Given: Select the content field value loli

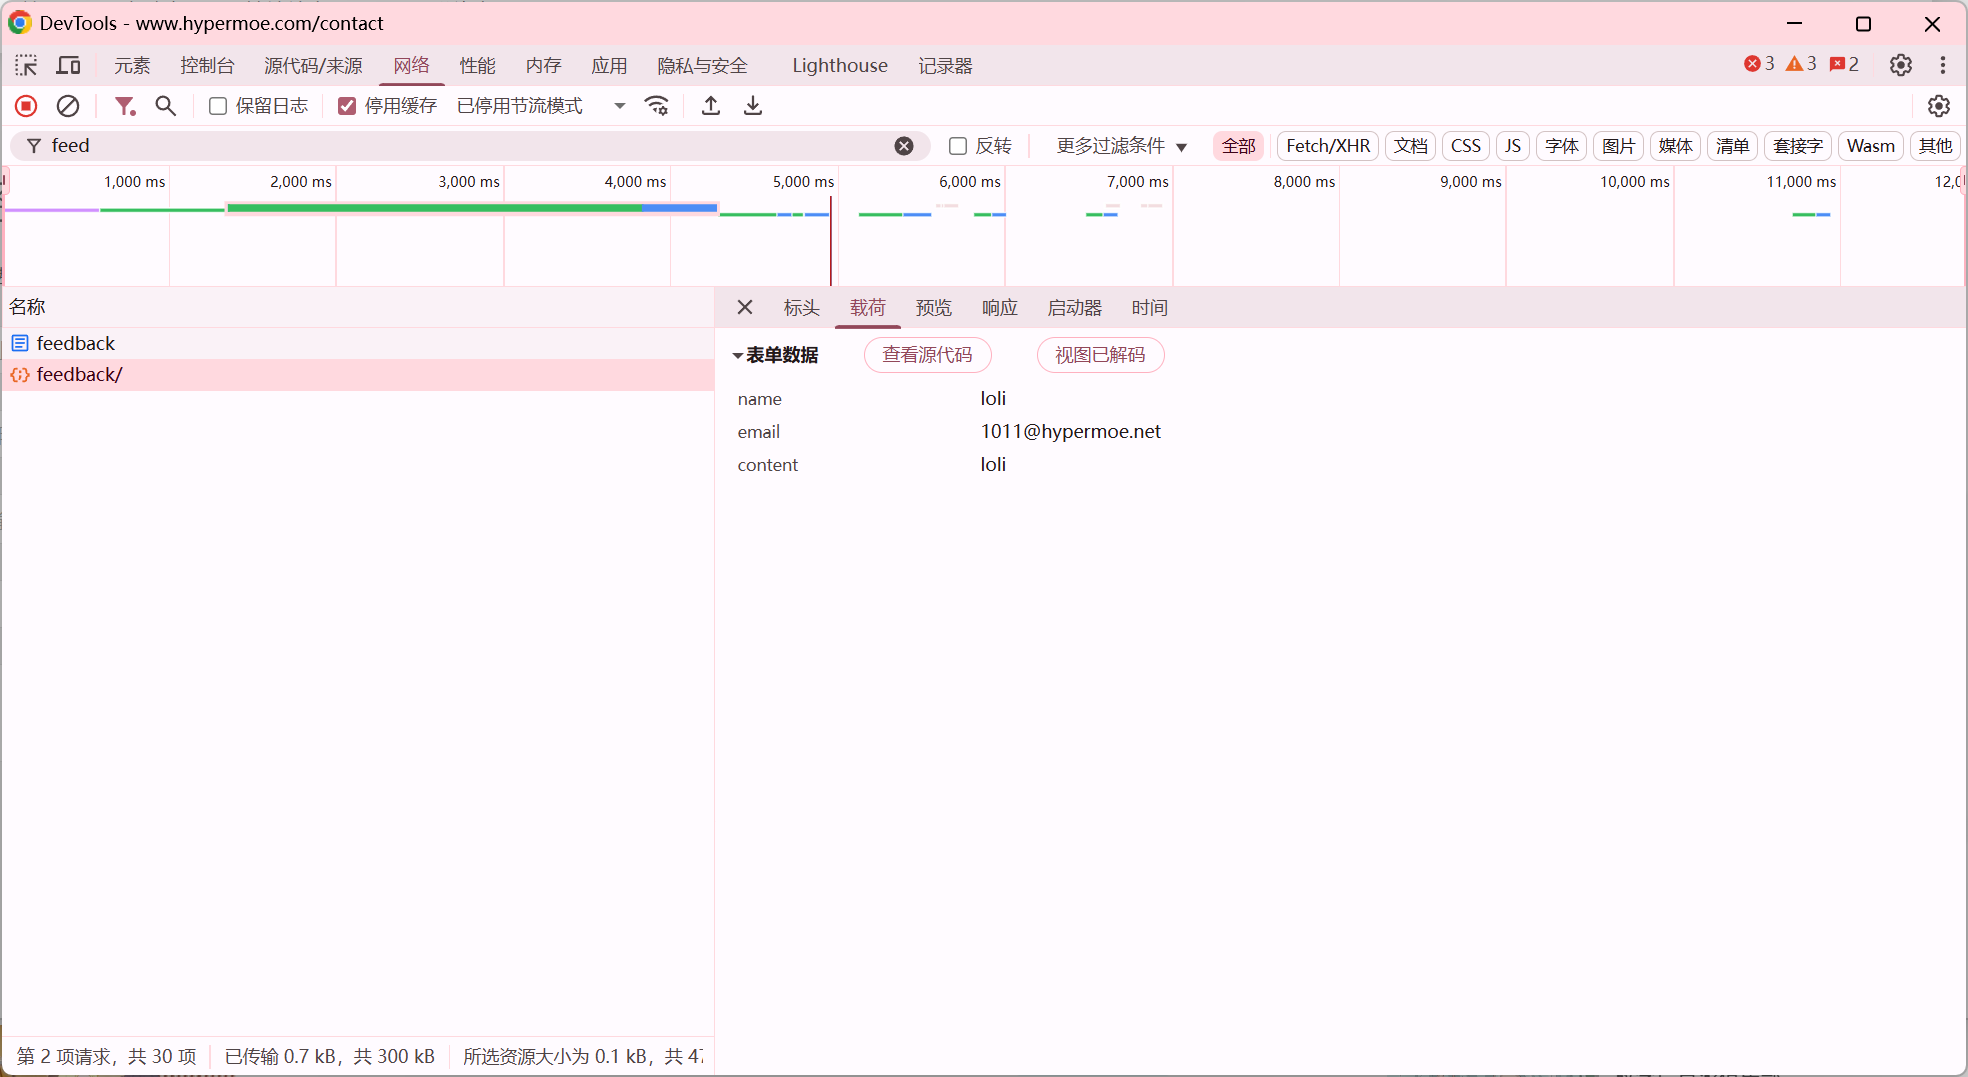Looking at the screenshot, I should click(993, 465).
